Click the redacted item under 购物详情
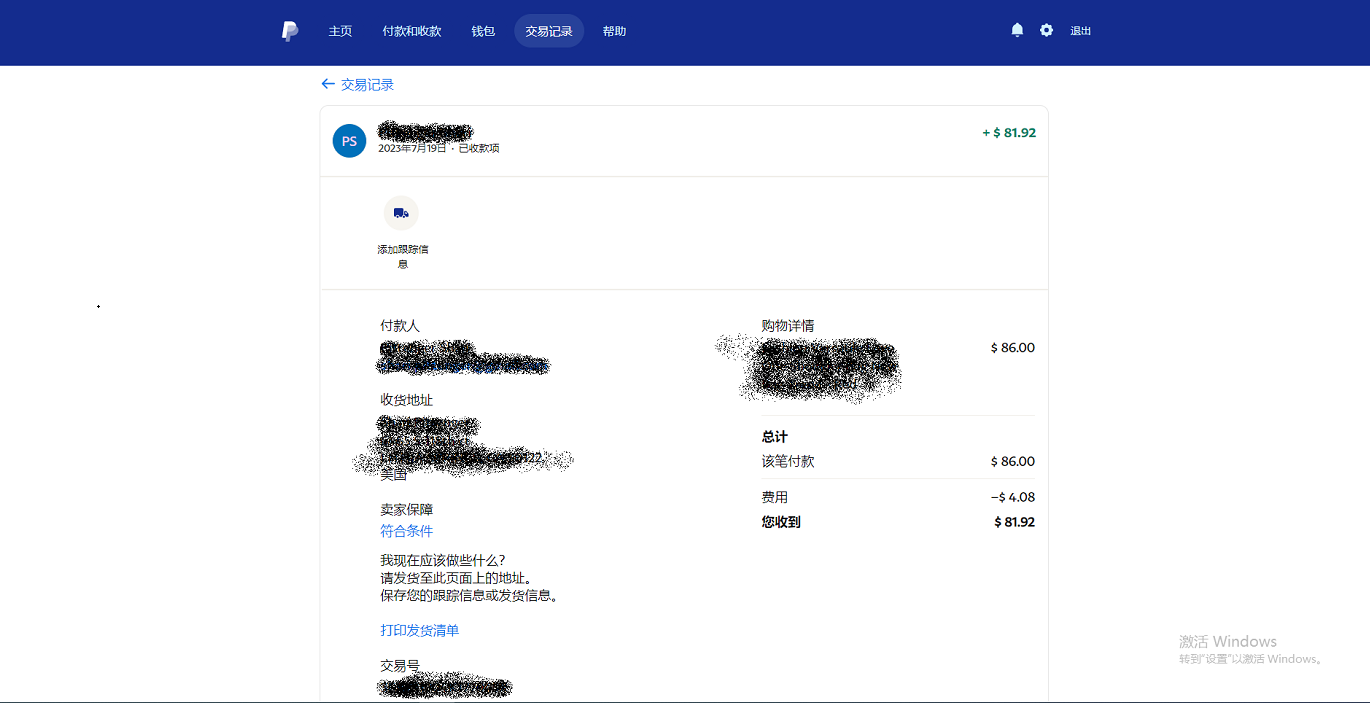 (x=810, y=368)
